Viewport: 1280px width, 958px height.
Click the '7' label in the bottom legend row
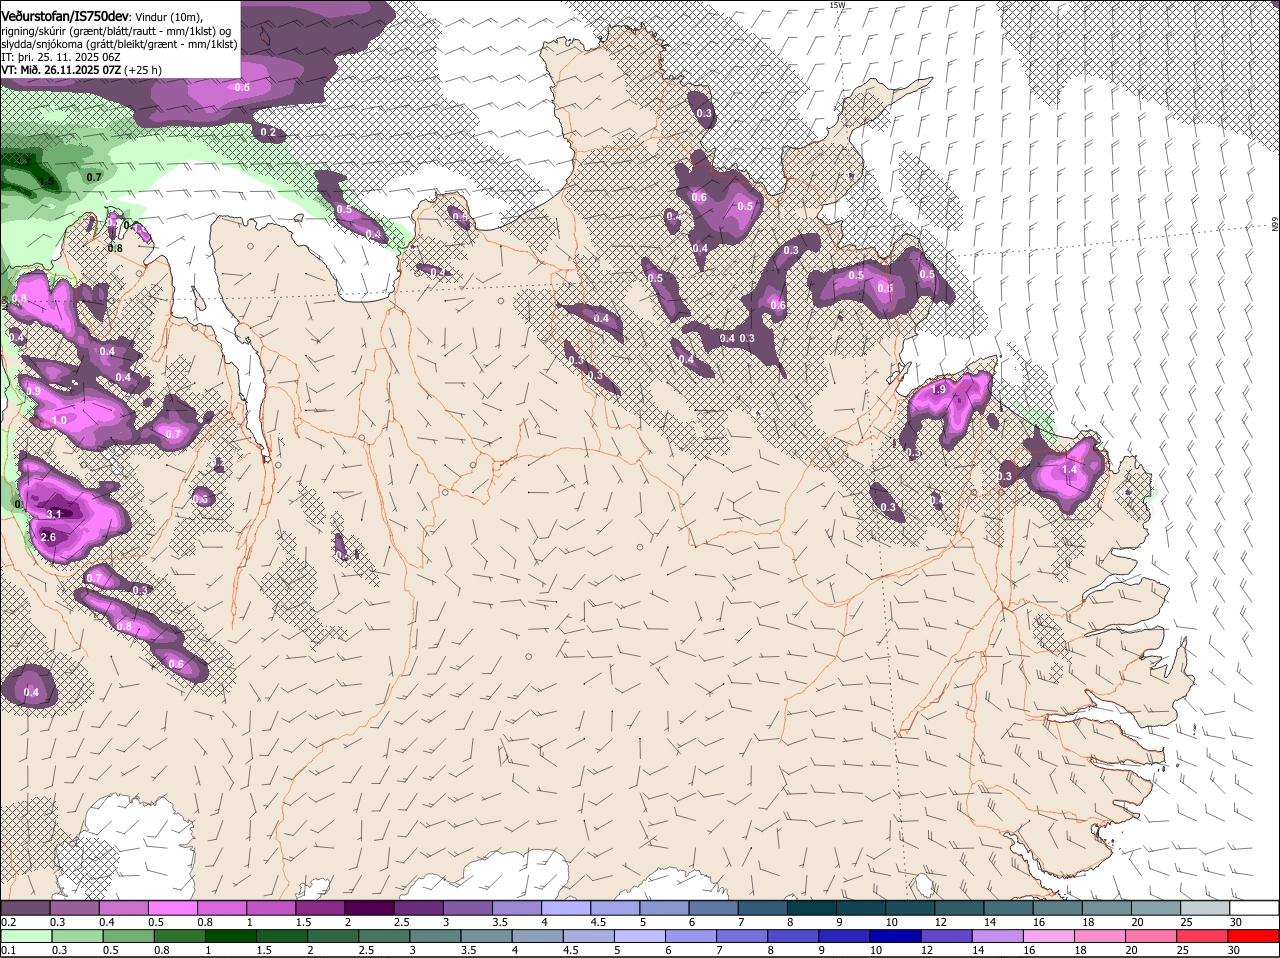tap(719, 950)
